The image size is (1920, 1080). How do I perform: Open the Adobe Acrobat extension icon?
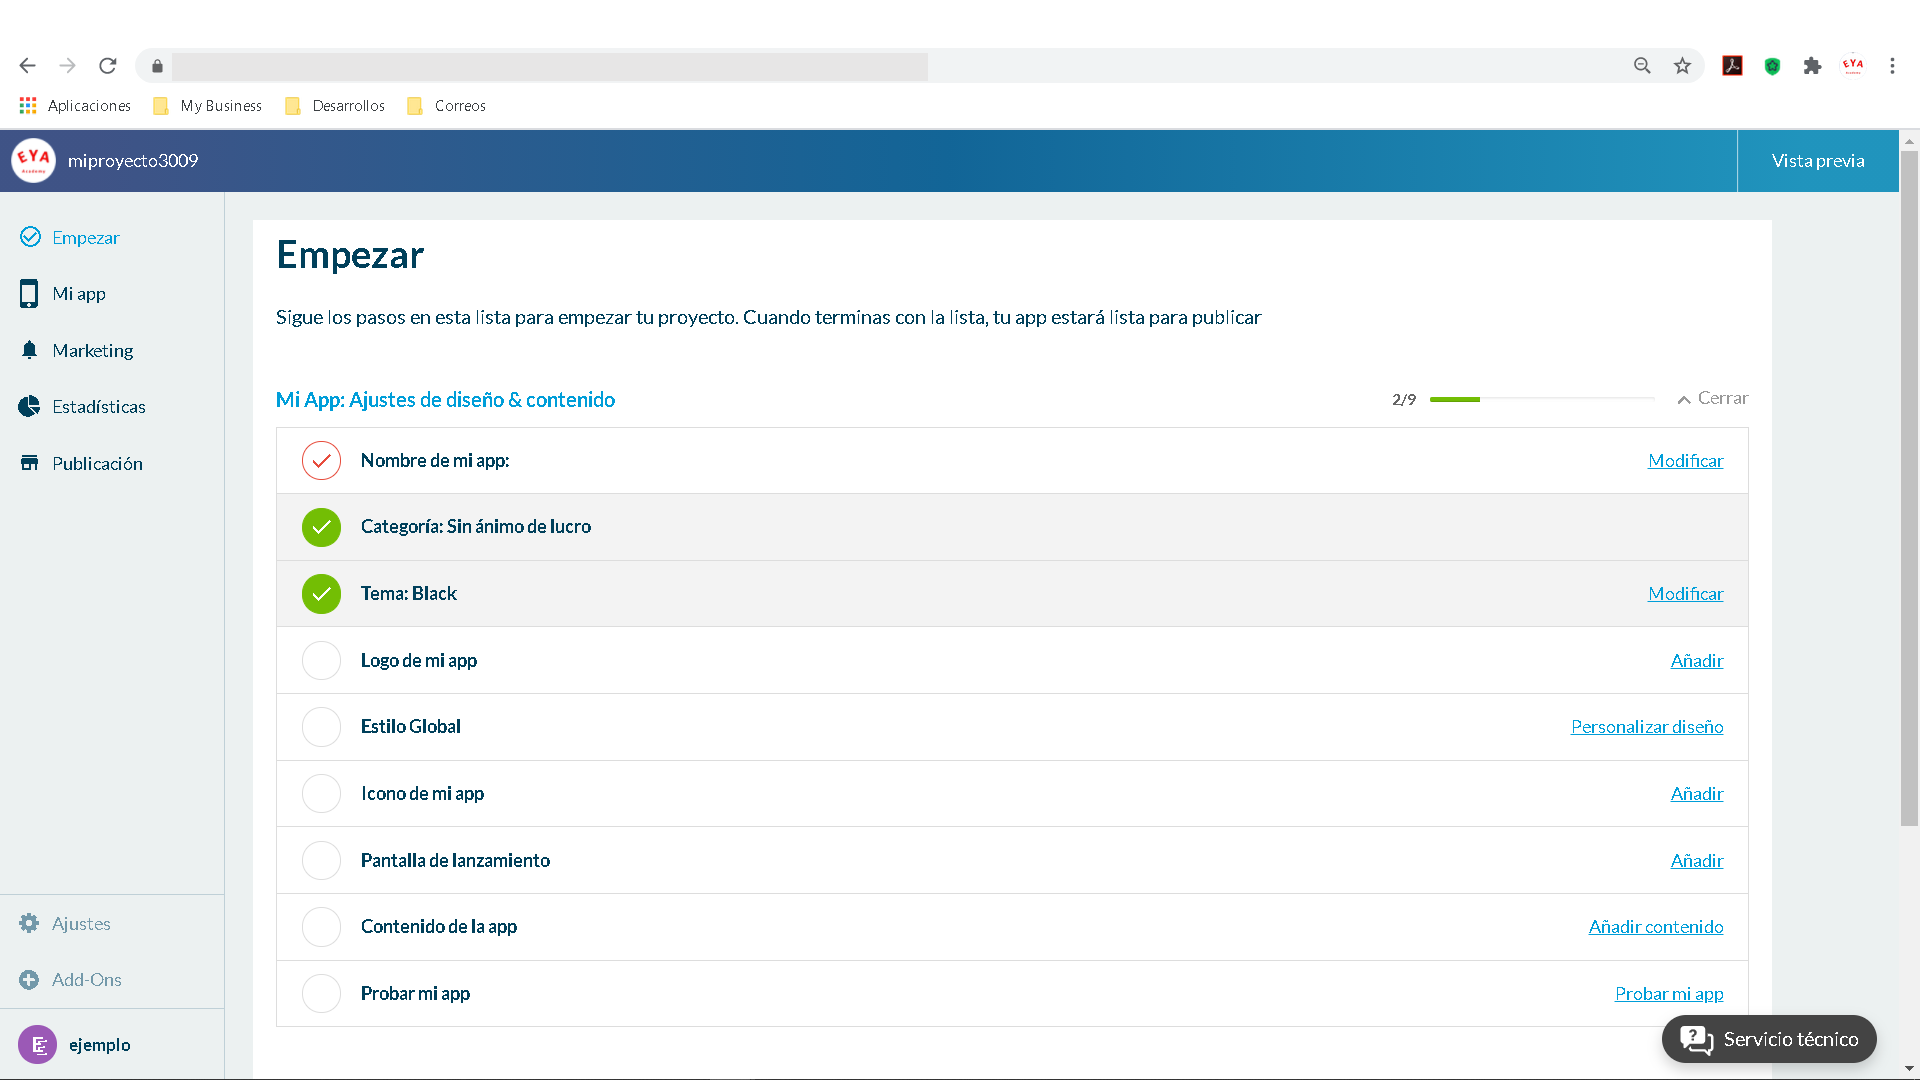1732,66
